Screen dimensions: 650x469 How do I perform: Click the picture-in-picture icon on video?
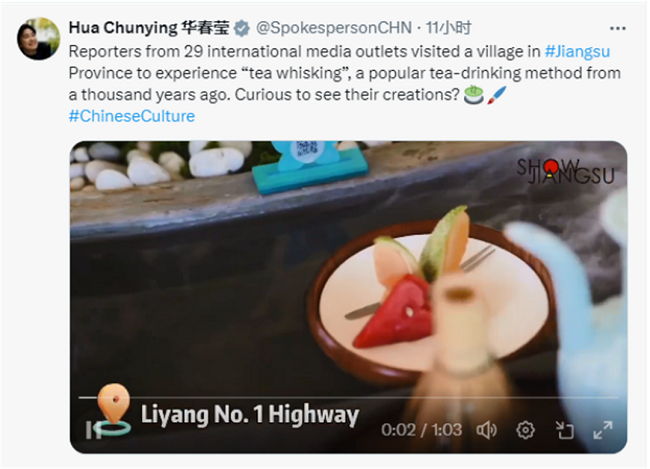click(564, 430)
